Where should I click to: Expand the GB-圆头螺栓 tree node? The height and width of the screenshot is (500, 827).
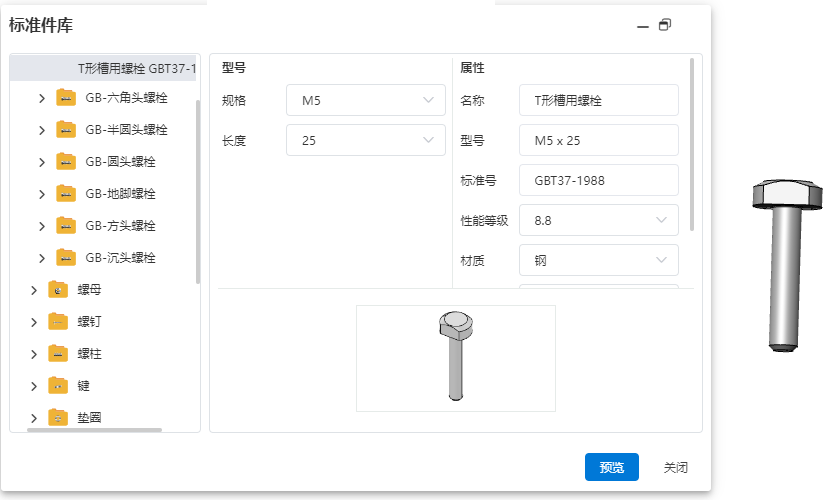[42, 162]
